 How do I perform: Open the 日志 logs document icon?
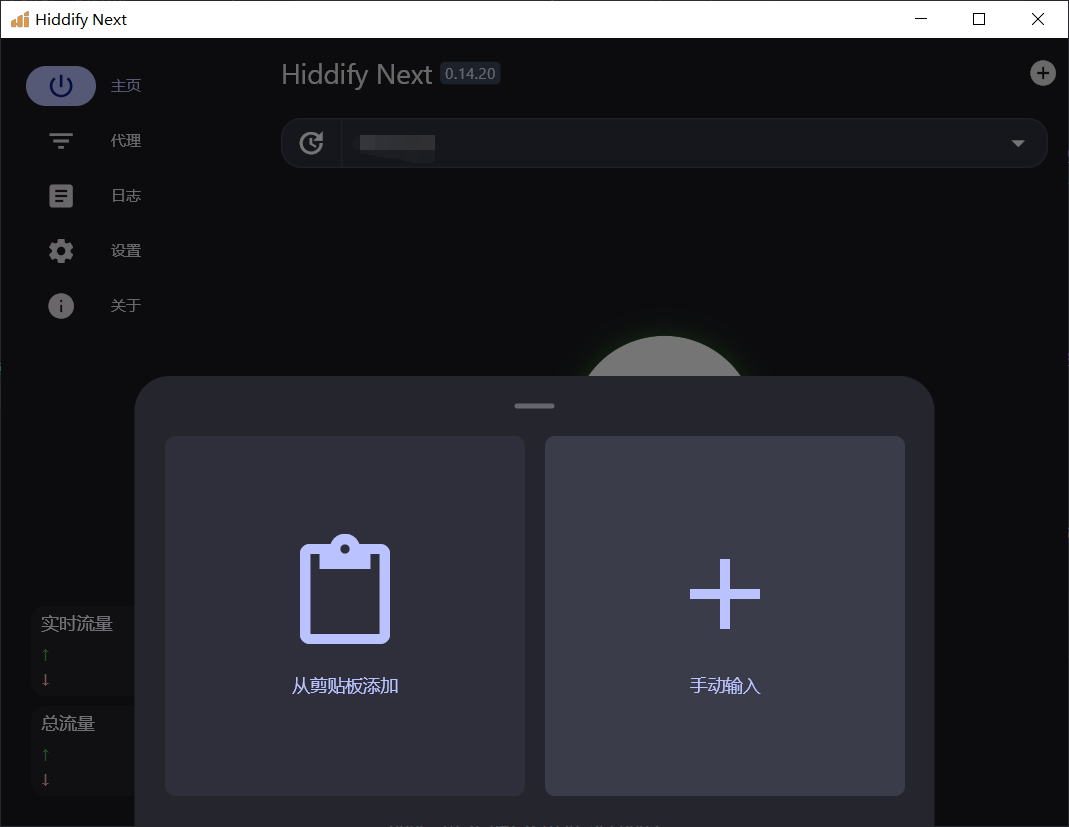pos(61,196)
